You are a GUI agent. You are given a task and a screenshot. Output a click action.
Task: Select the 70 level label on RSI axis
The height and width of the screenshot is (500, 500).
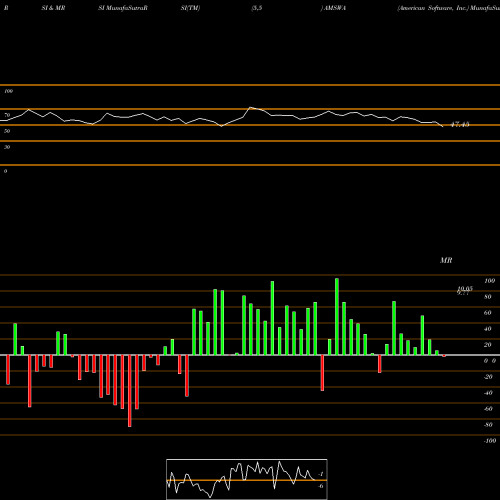[7, 115]
